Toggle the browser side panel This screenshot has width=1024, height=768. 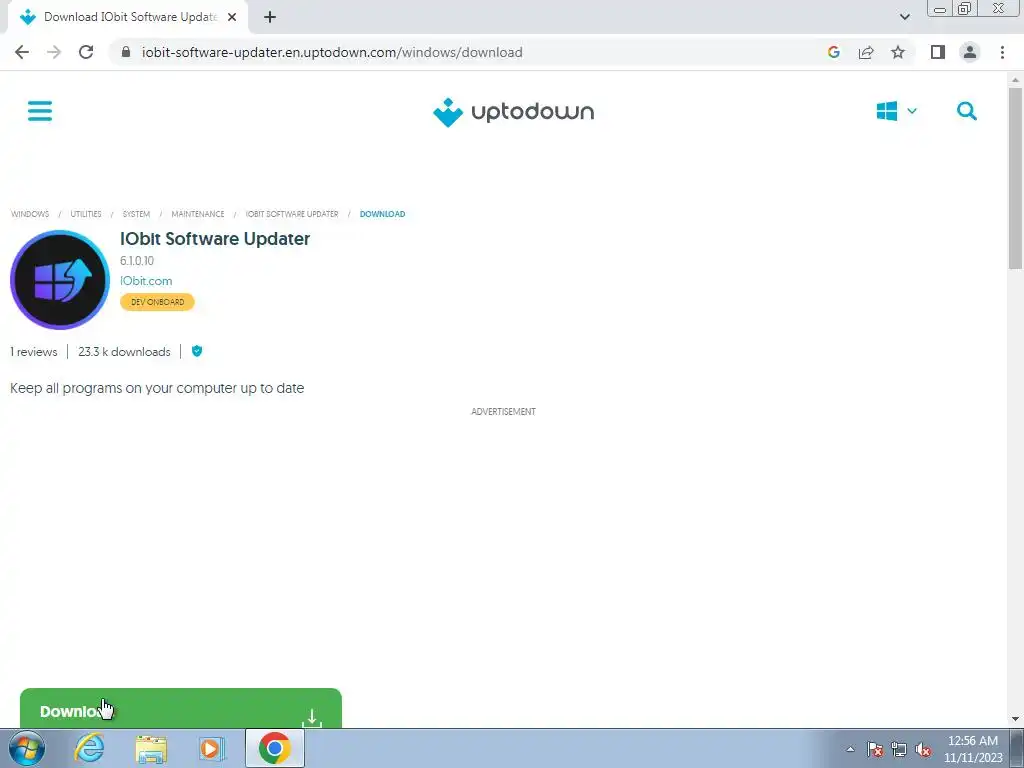coord(938,52)
